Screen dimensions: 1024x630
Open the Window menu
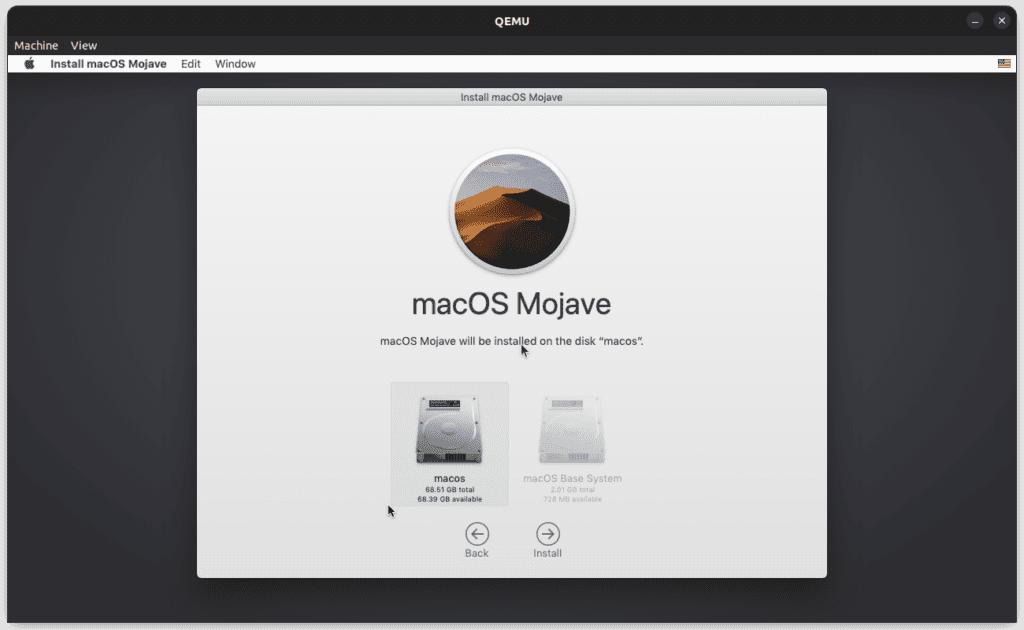pyautogui.click(x=235, y=64)
